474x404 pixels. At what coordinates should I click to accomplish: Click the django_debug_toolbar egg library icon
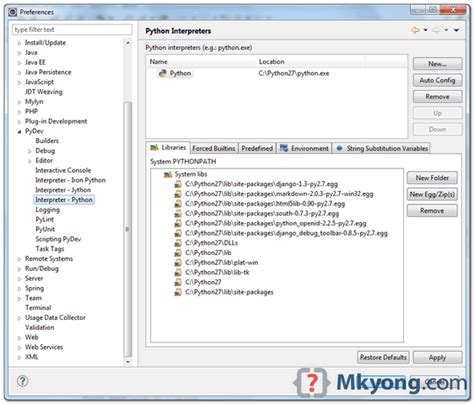point(178,233)
